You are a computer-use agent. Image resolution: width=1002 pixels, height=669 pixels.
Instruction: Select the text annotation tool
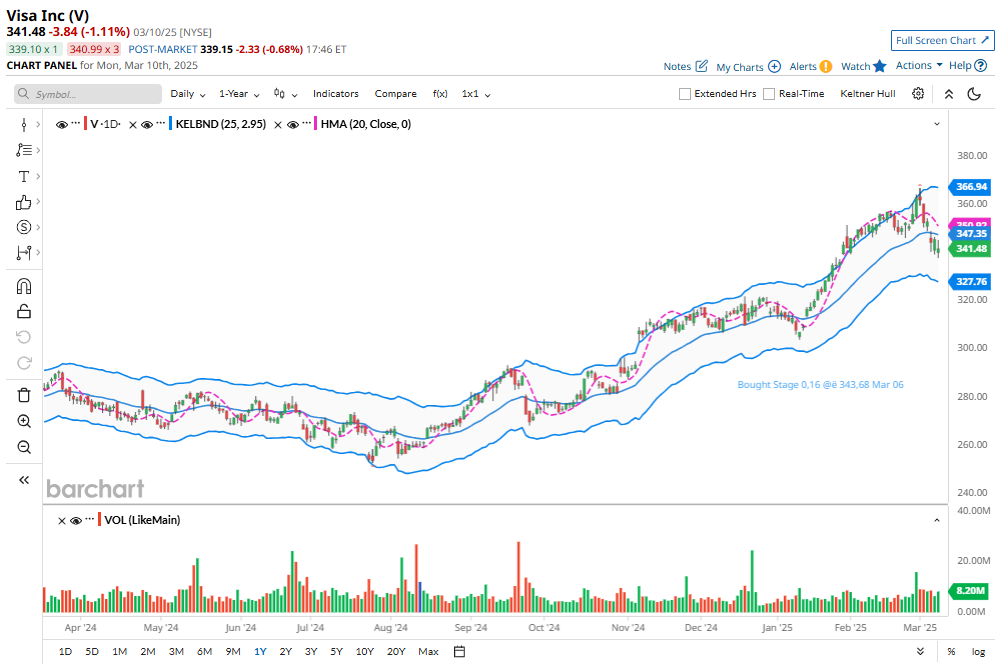pyautogui.click(x=24, y=176)
